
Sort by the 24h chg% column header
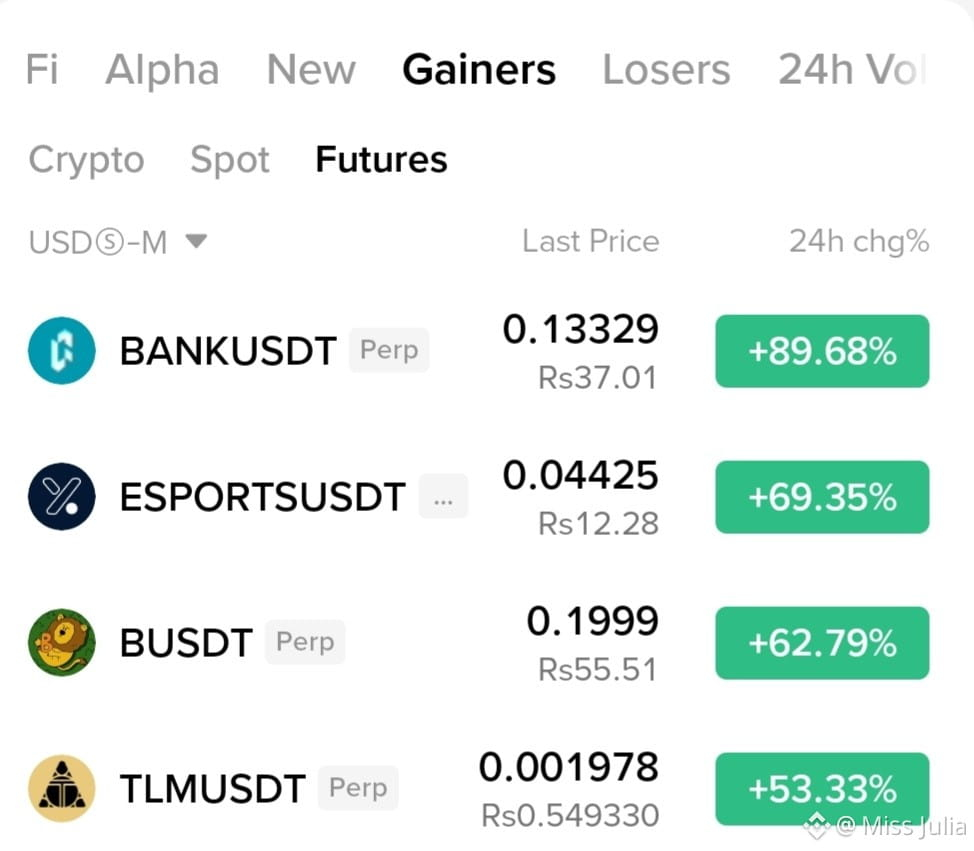click(x=859, y=241)
